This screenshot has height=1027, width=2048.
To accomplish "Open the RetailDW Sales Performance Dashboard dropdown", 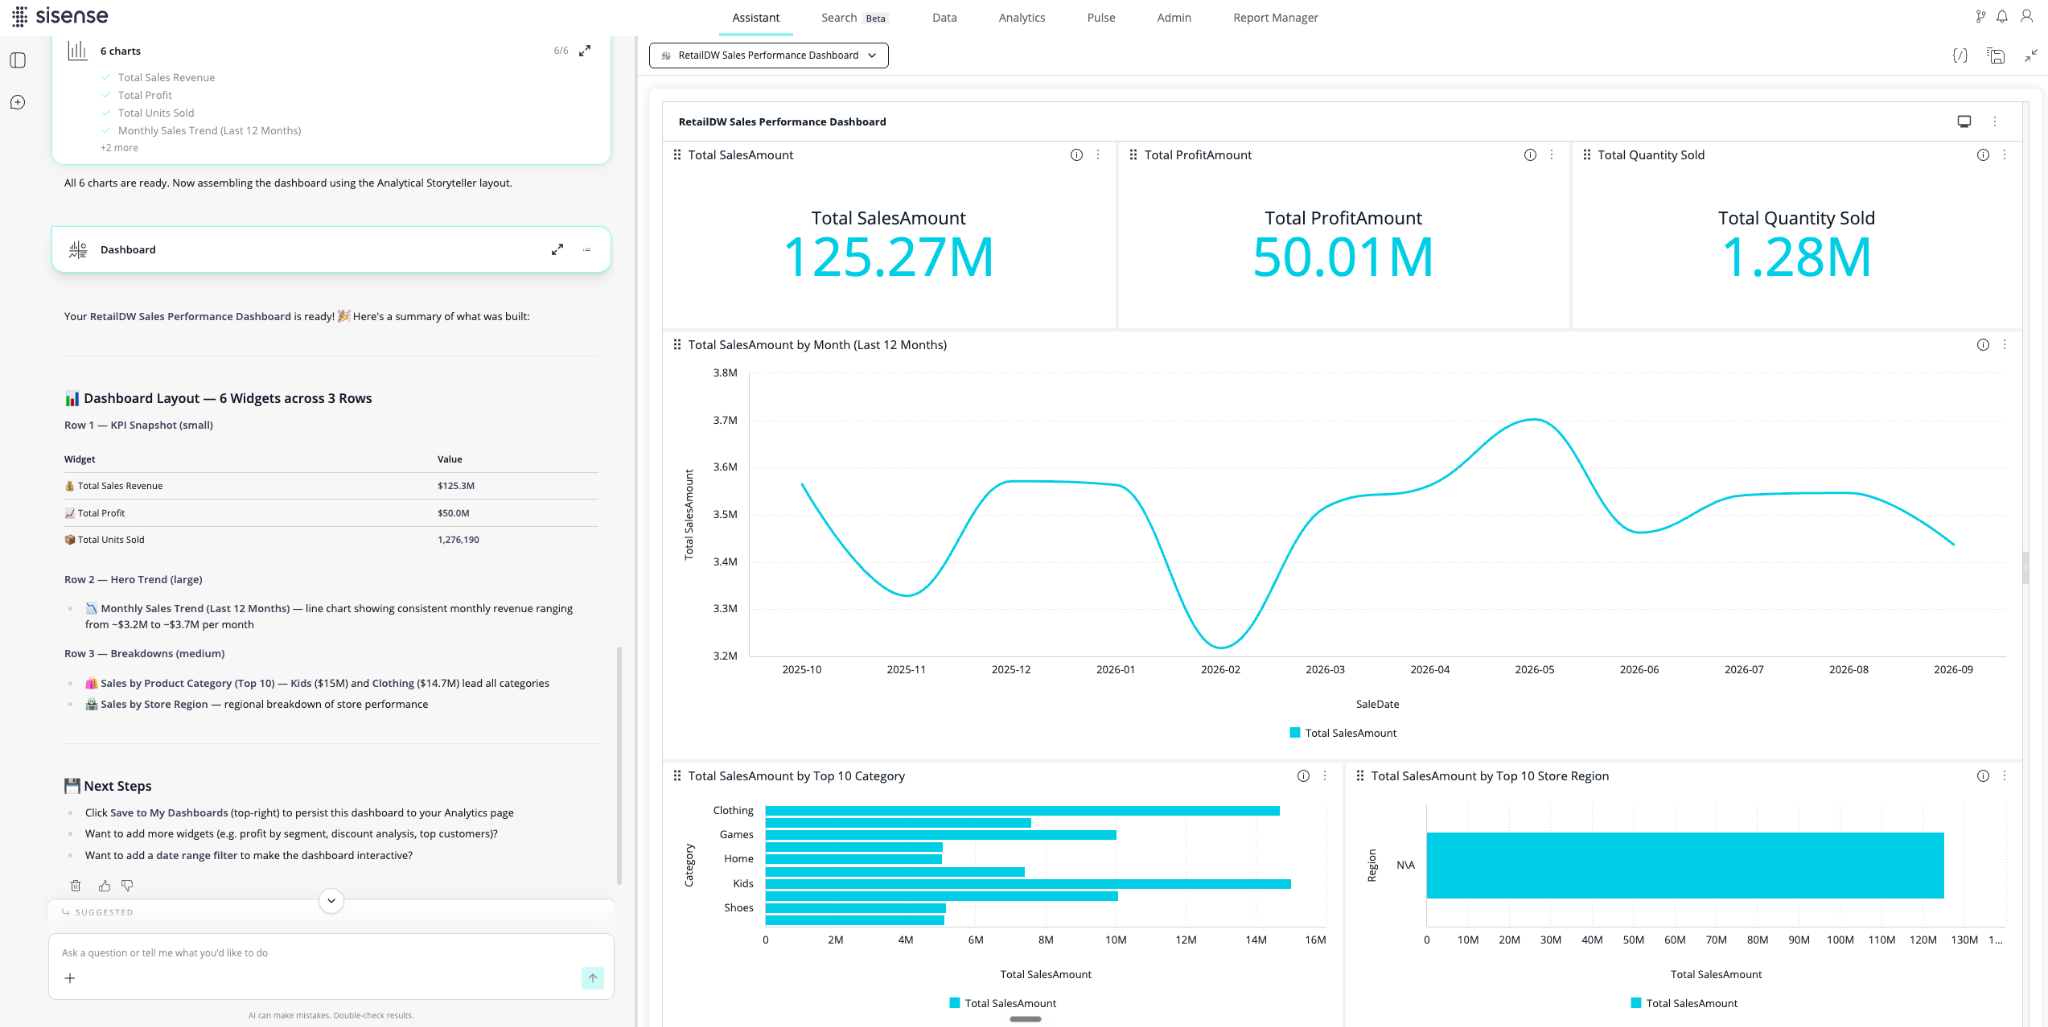I will [768, 56].
